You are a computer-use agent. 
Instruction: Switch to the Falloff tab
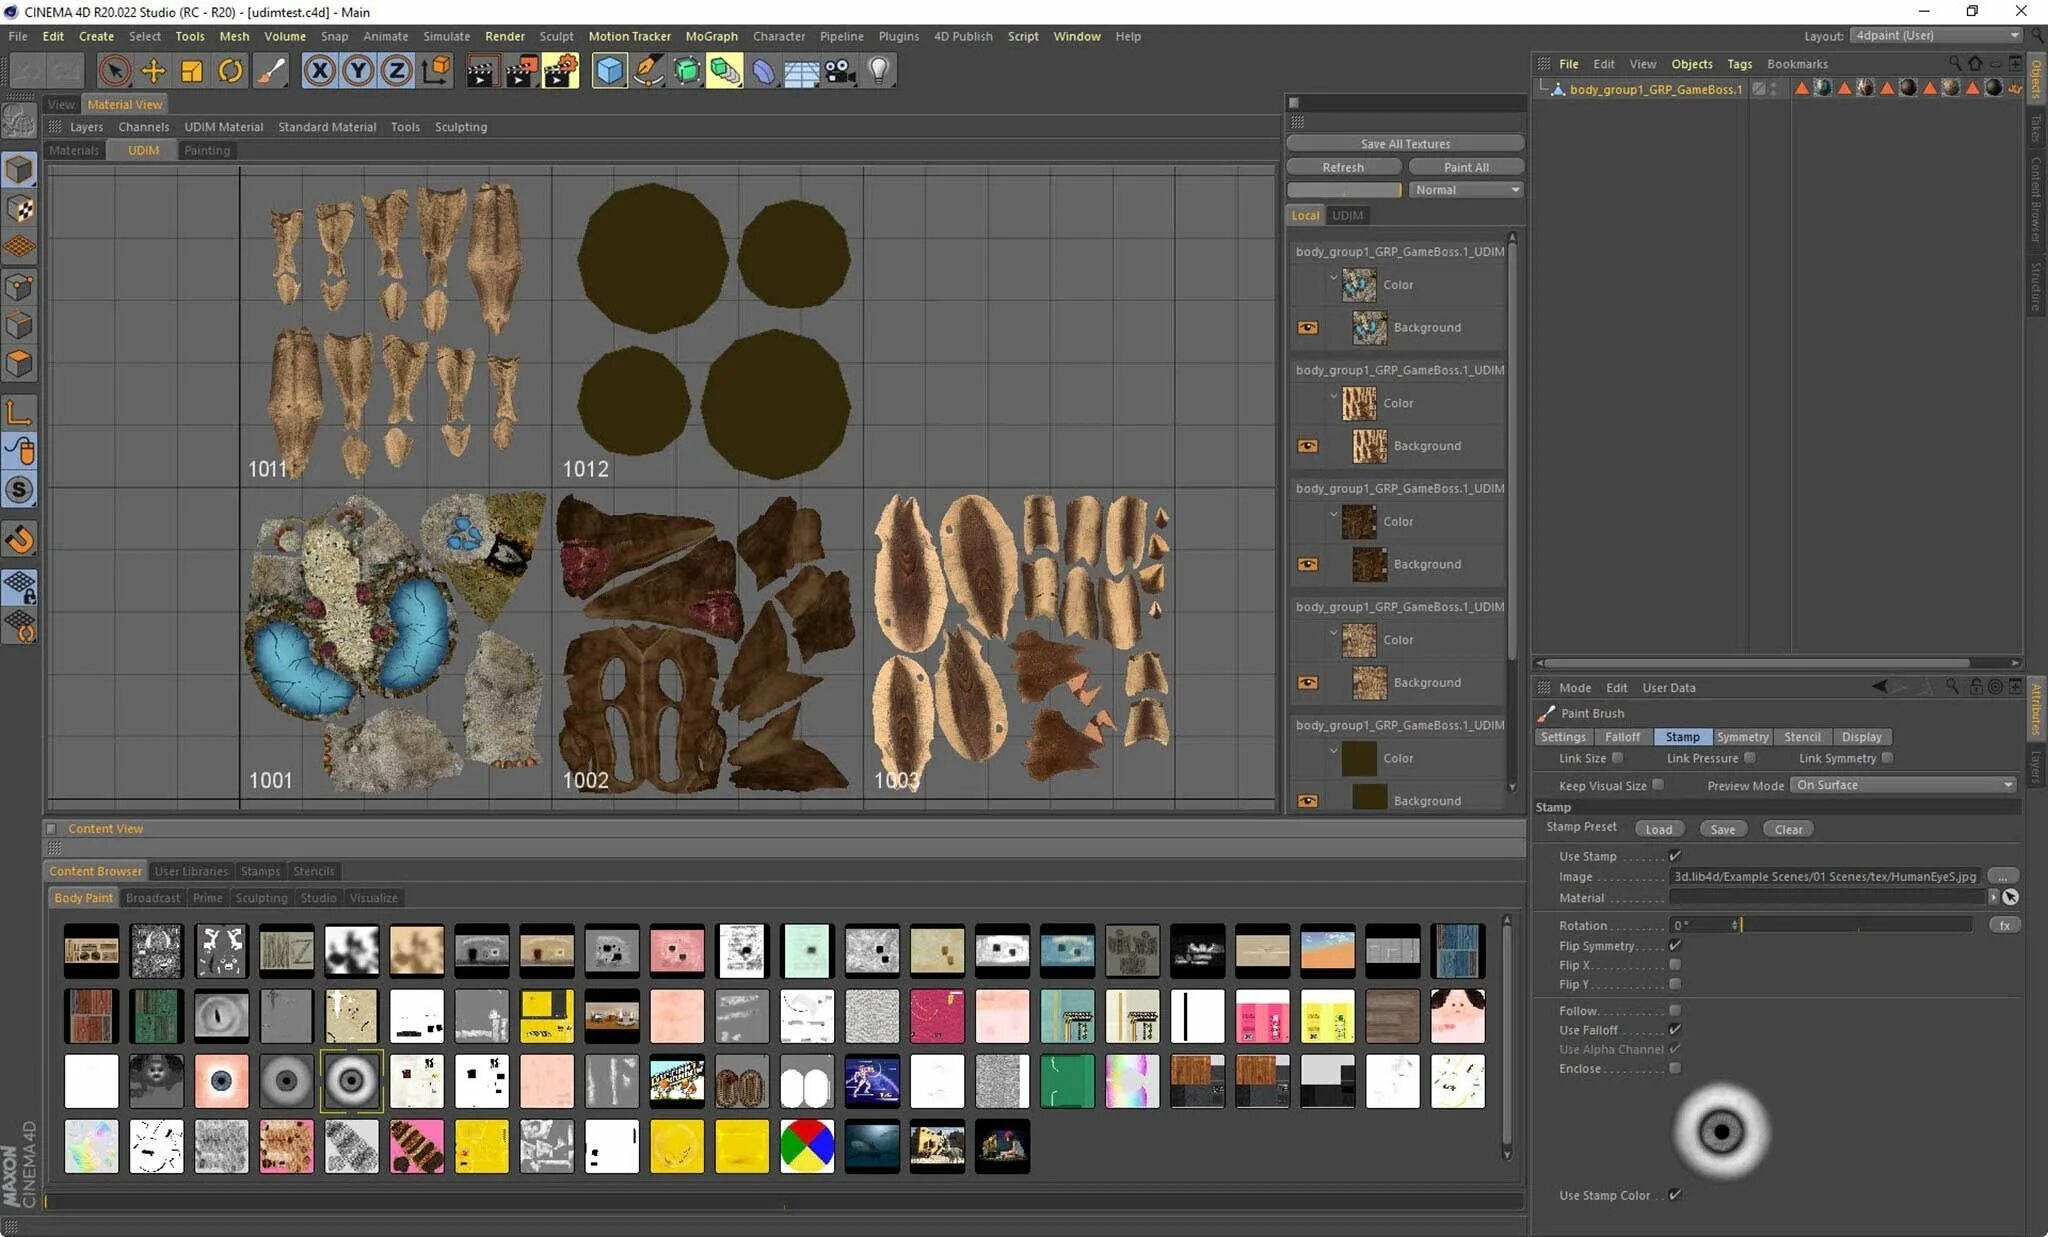(x=1622, y=737)
